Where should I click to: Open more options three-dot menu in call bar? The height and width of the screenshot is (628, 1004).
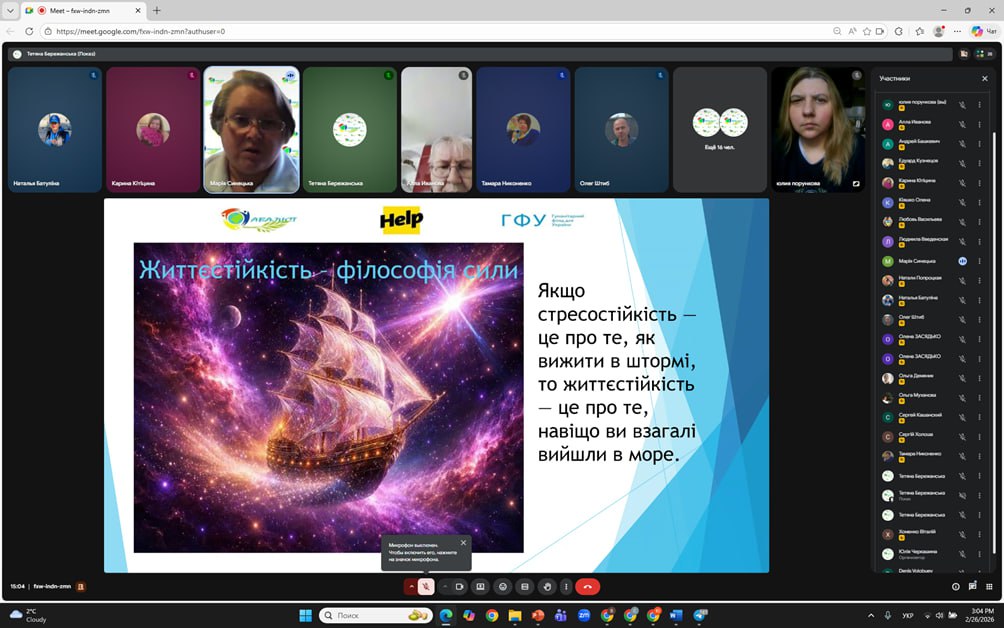566,587
